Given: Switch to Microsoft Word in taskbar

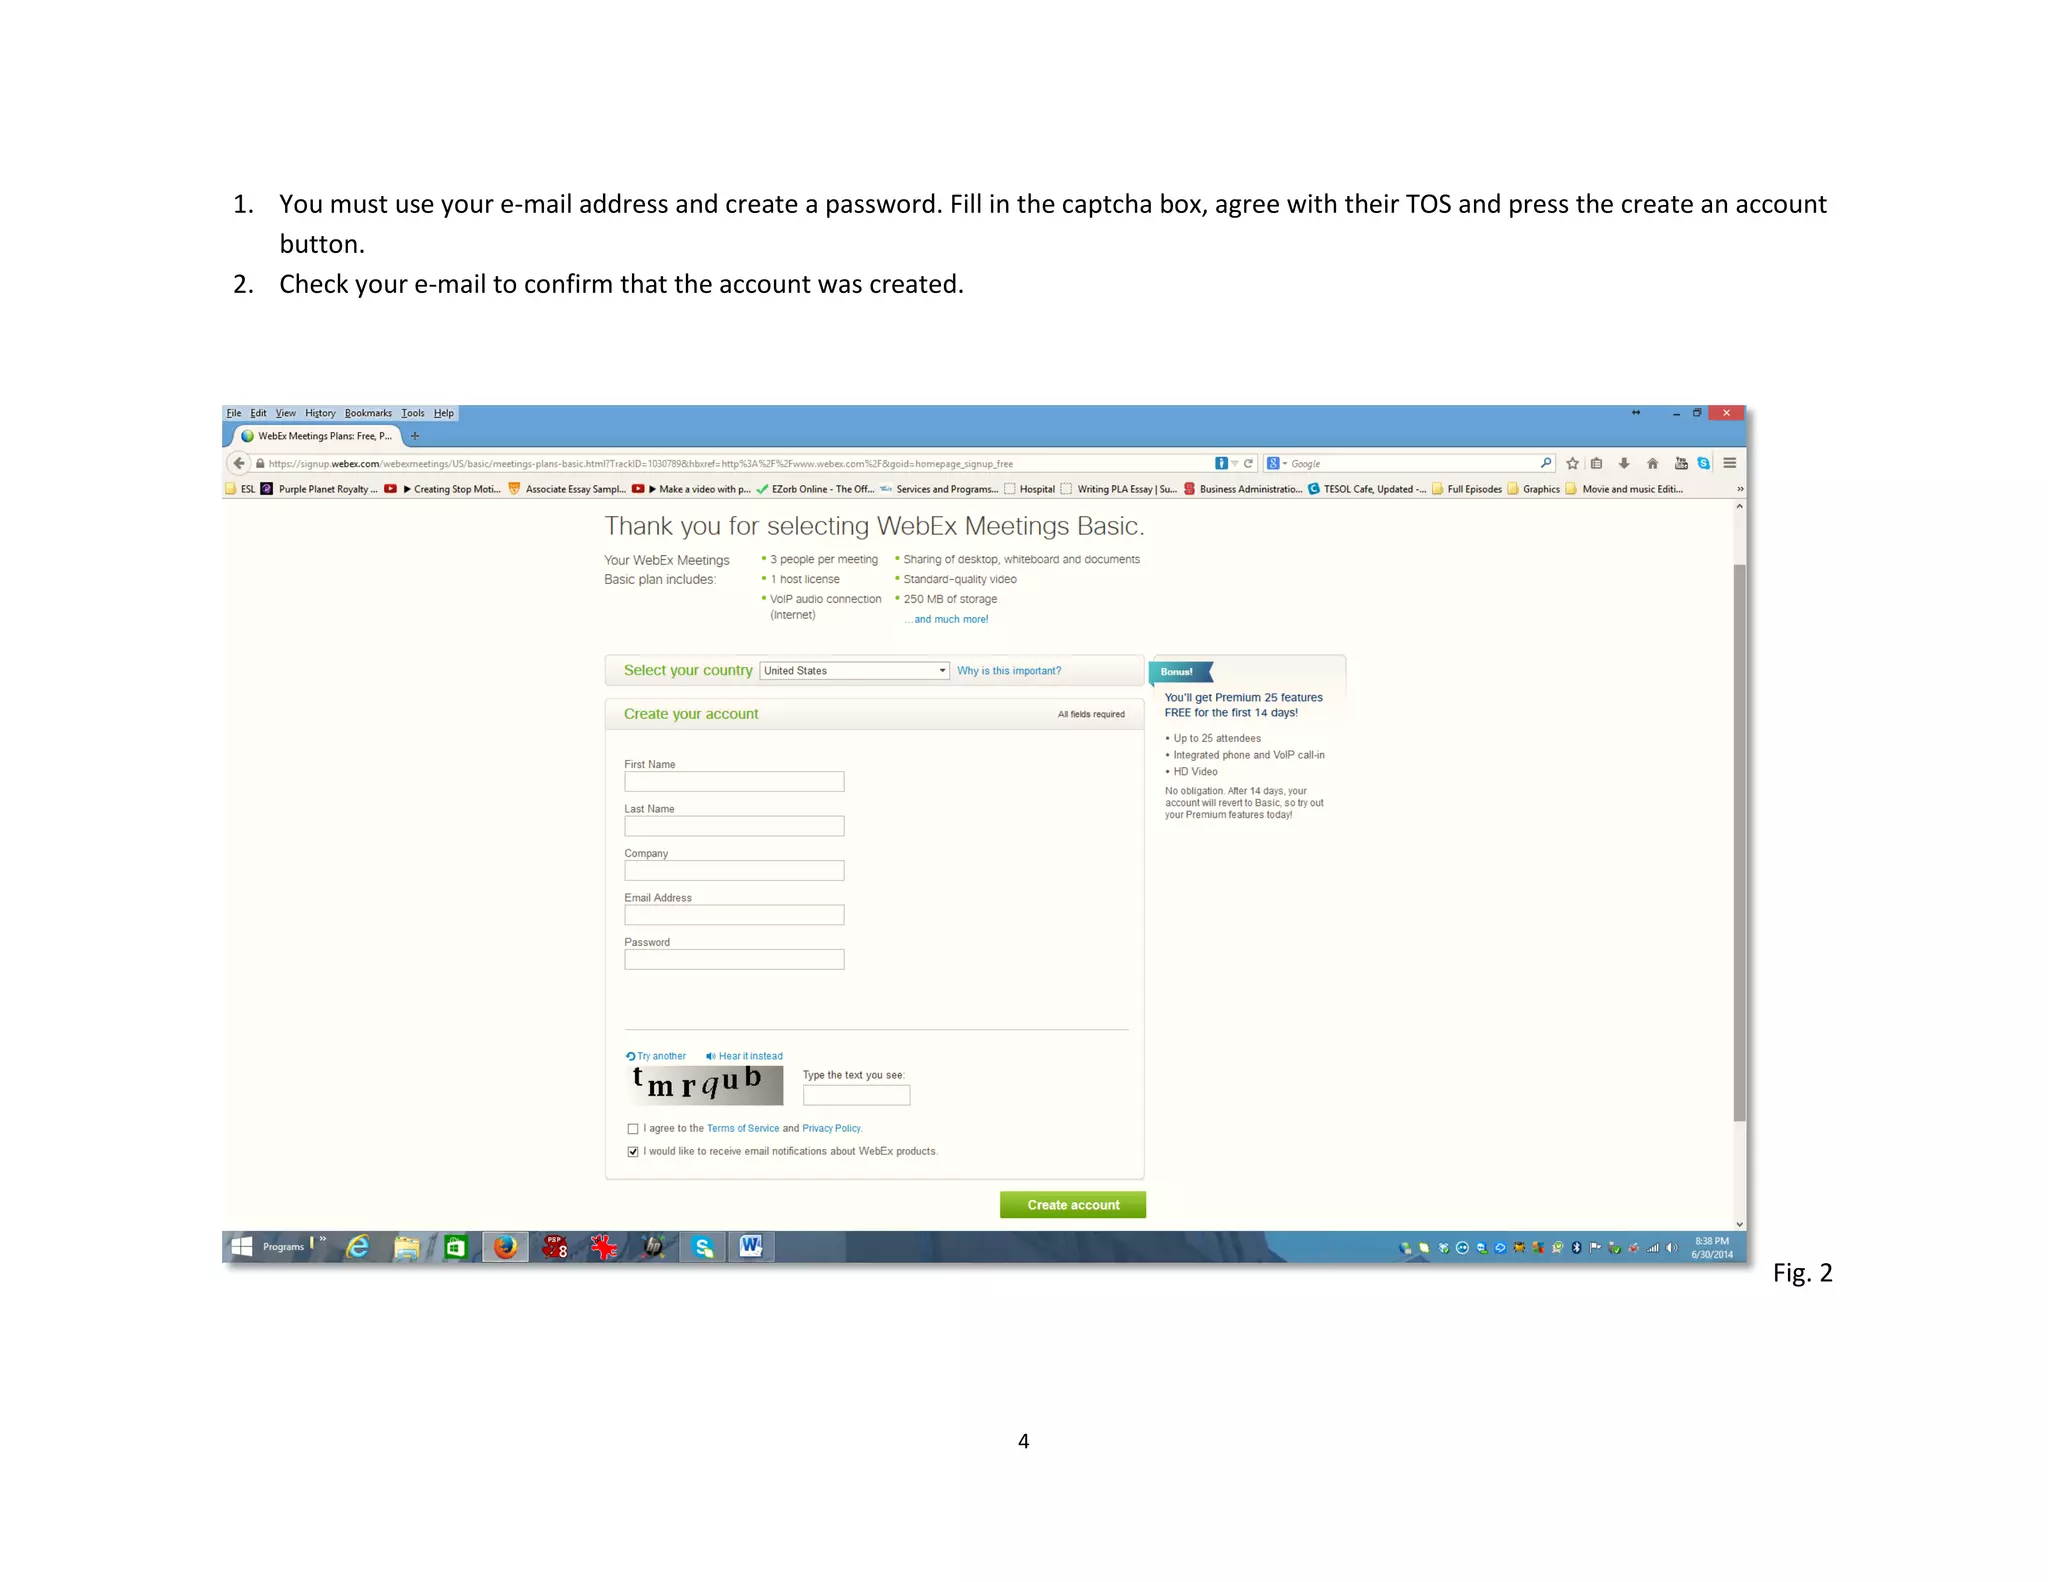Looking at the screenshot, I should click(x=751, y=1246).
